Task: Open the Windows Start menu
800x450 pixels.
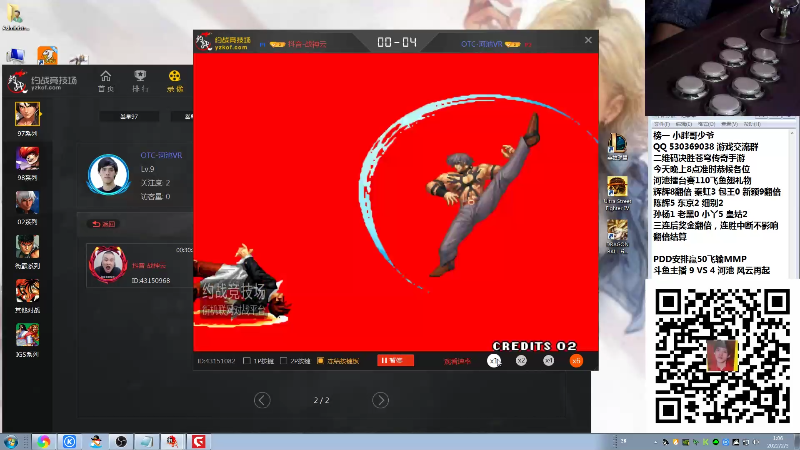Action: [11, 442]
